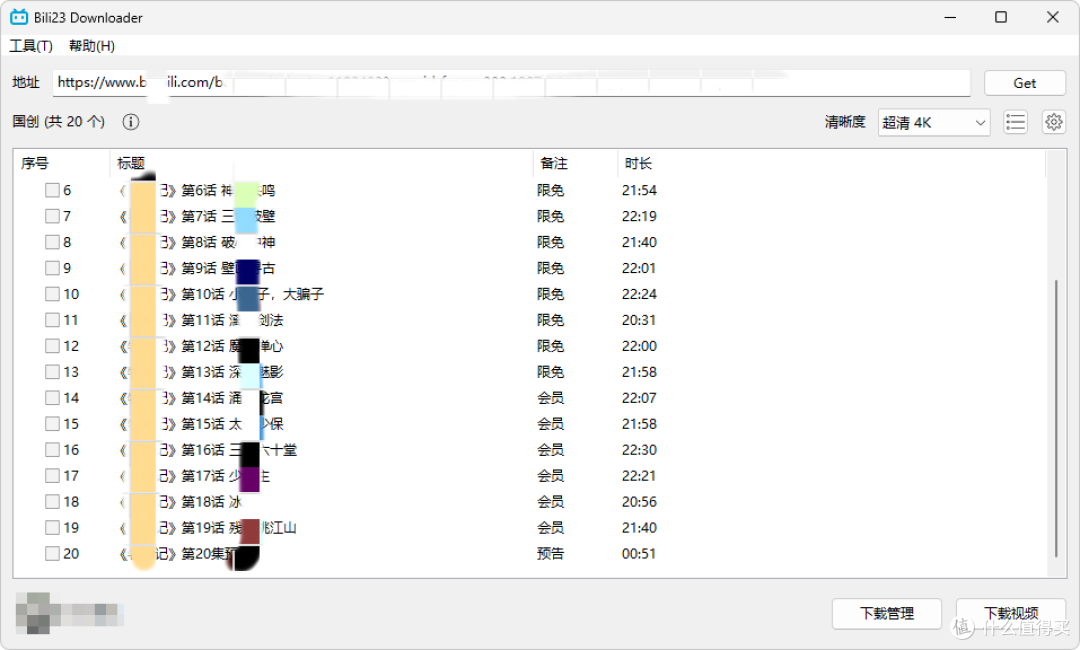
Task: Tick the checkbox for episode 14
Action: 52,398
